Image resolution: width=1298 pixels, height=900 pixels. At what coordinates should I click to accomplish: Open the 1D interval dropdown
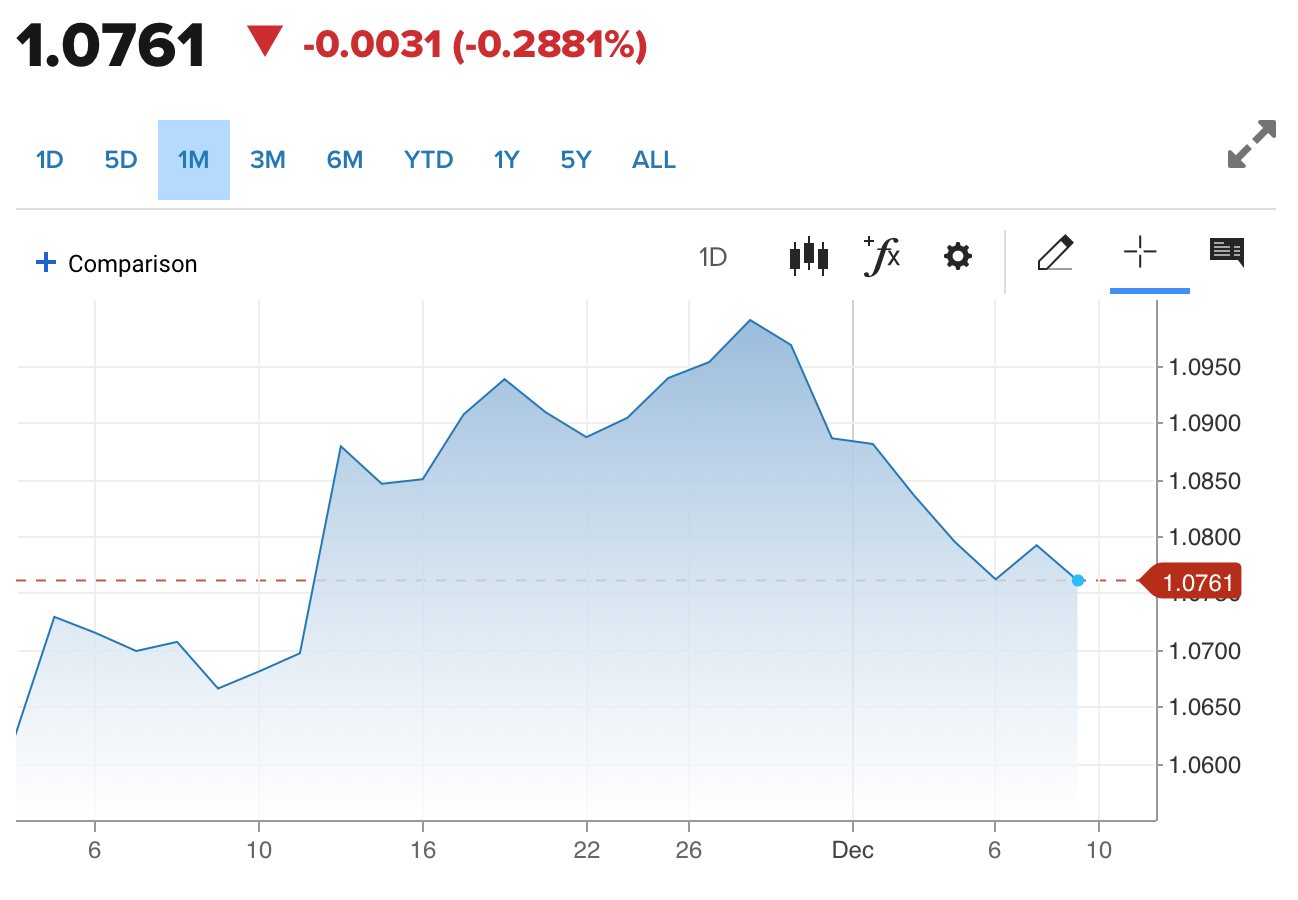(x=712, y=258)
